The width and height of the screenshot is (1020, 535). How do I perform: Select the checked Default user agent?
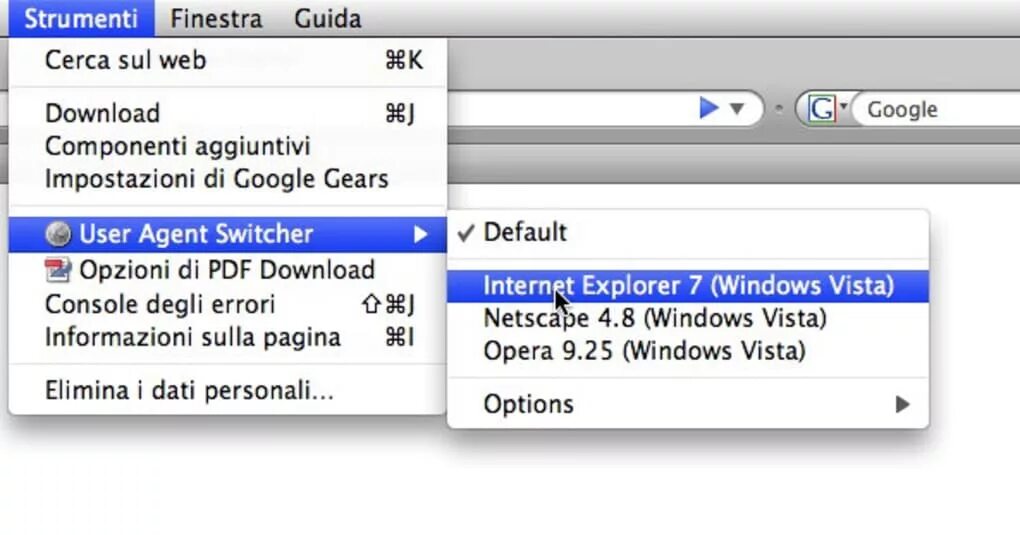point(688,232)
